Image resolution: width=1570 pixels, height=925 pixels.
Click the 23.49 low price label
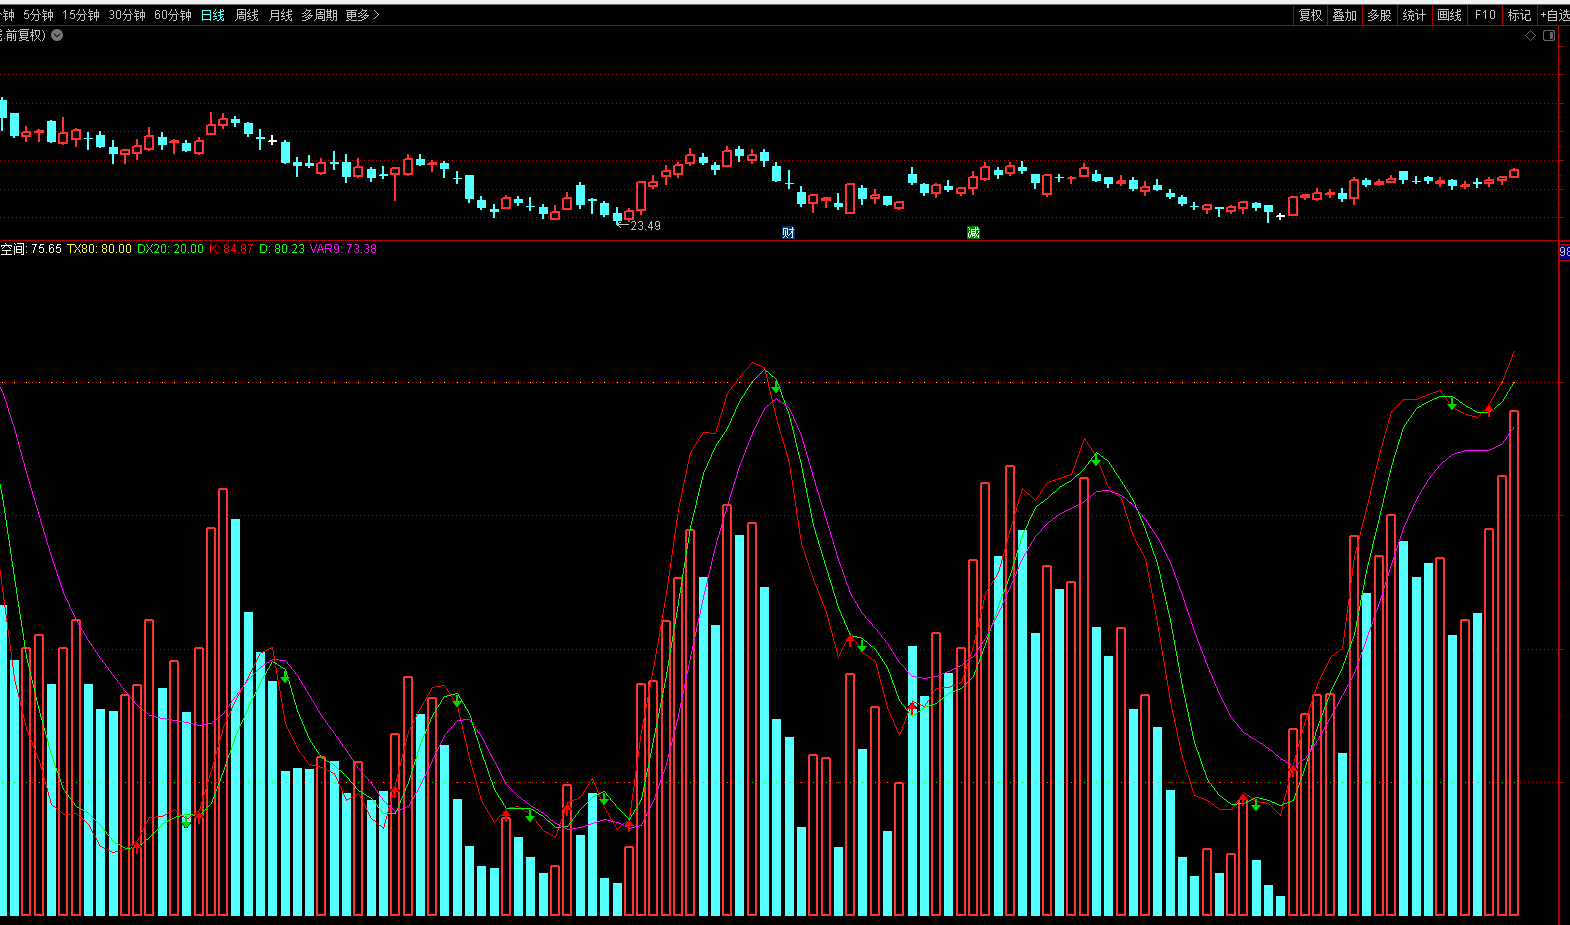coord(645,226)
